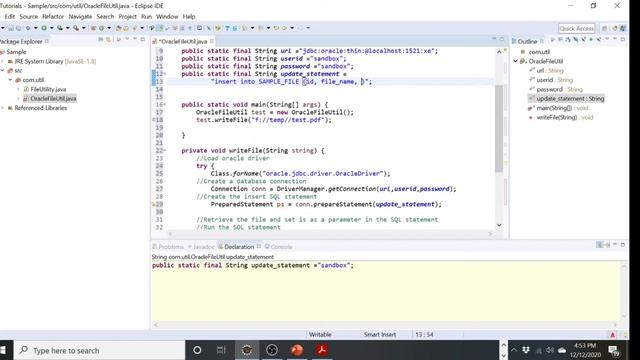
Task: Click the Windows 'Type here to search' box
Action: (100, 350)
